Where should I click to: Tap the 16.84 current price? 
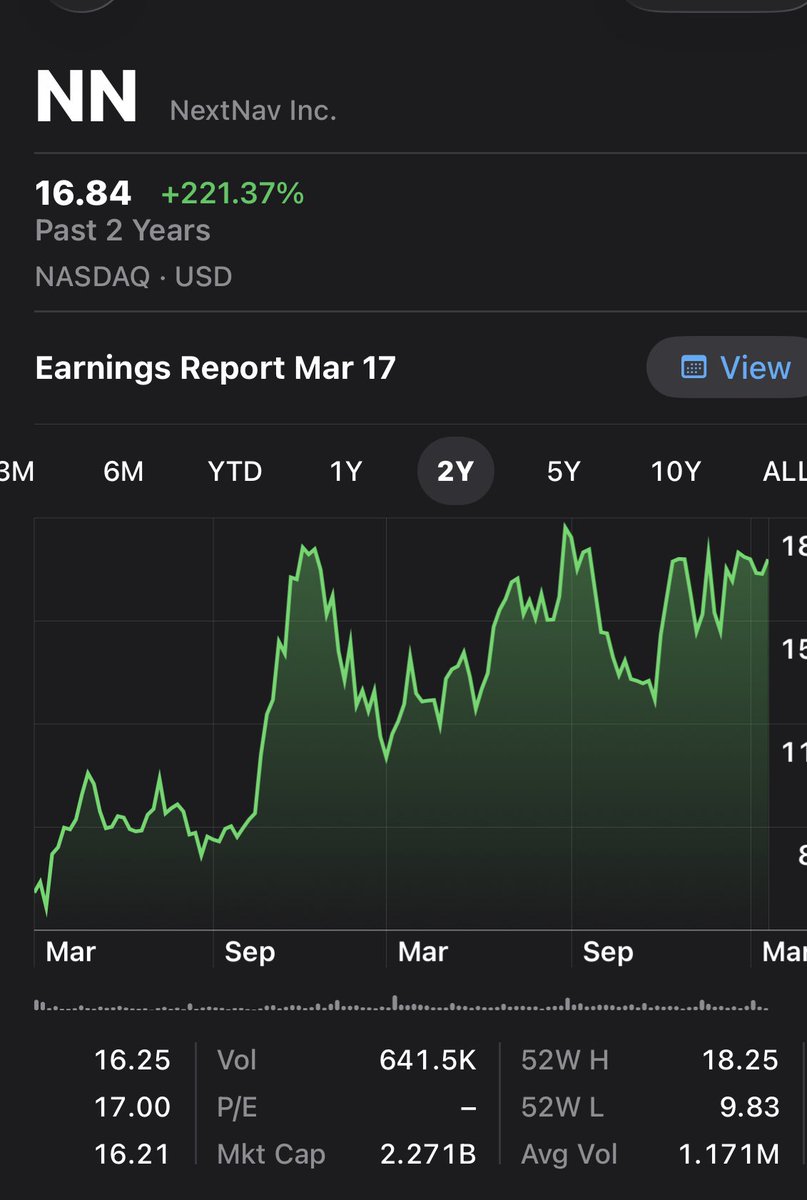click(x=85, y=192)
